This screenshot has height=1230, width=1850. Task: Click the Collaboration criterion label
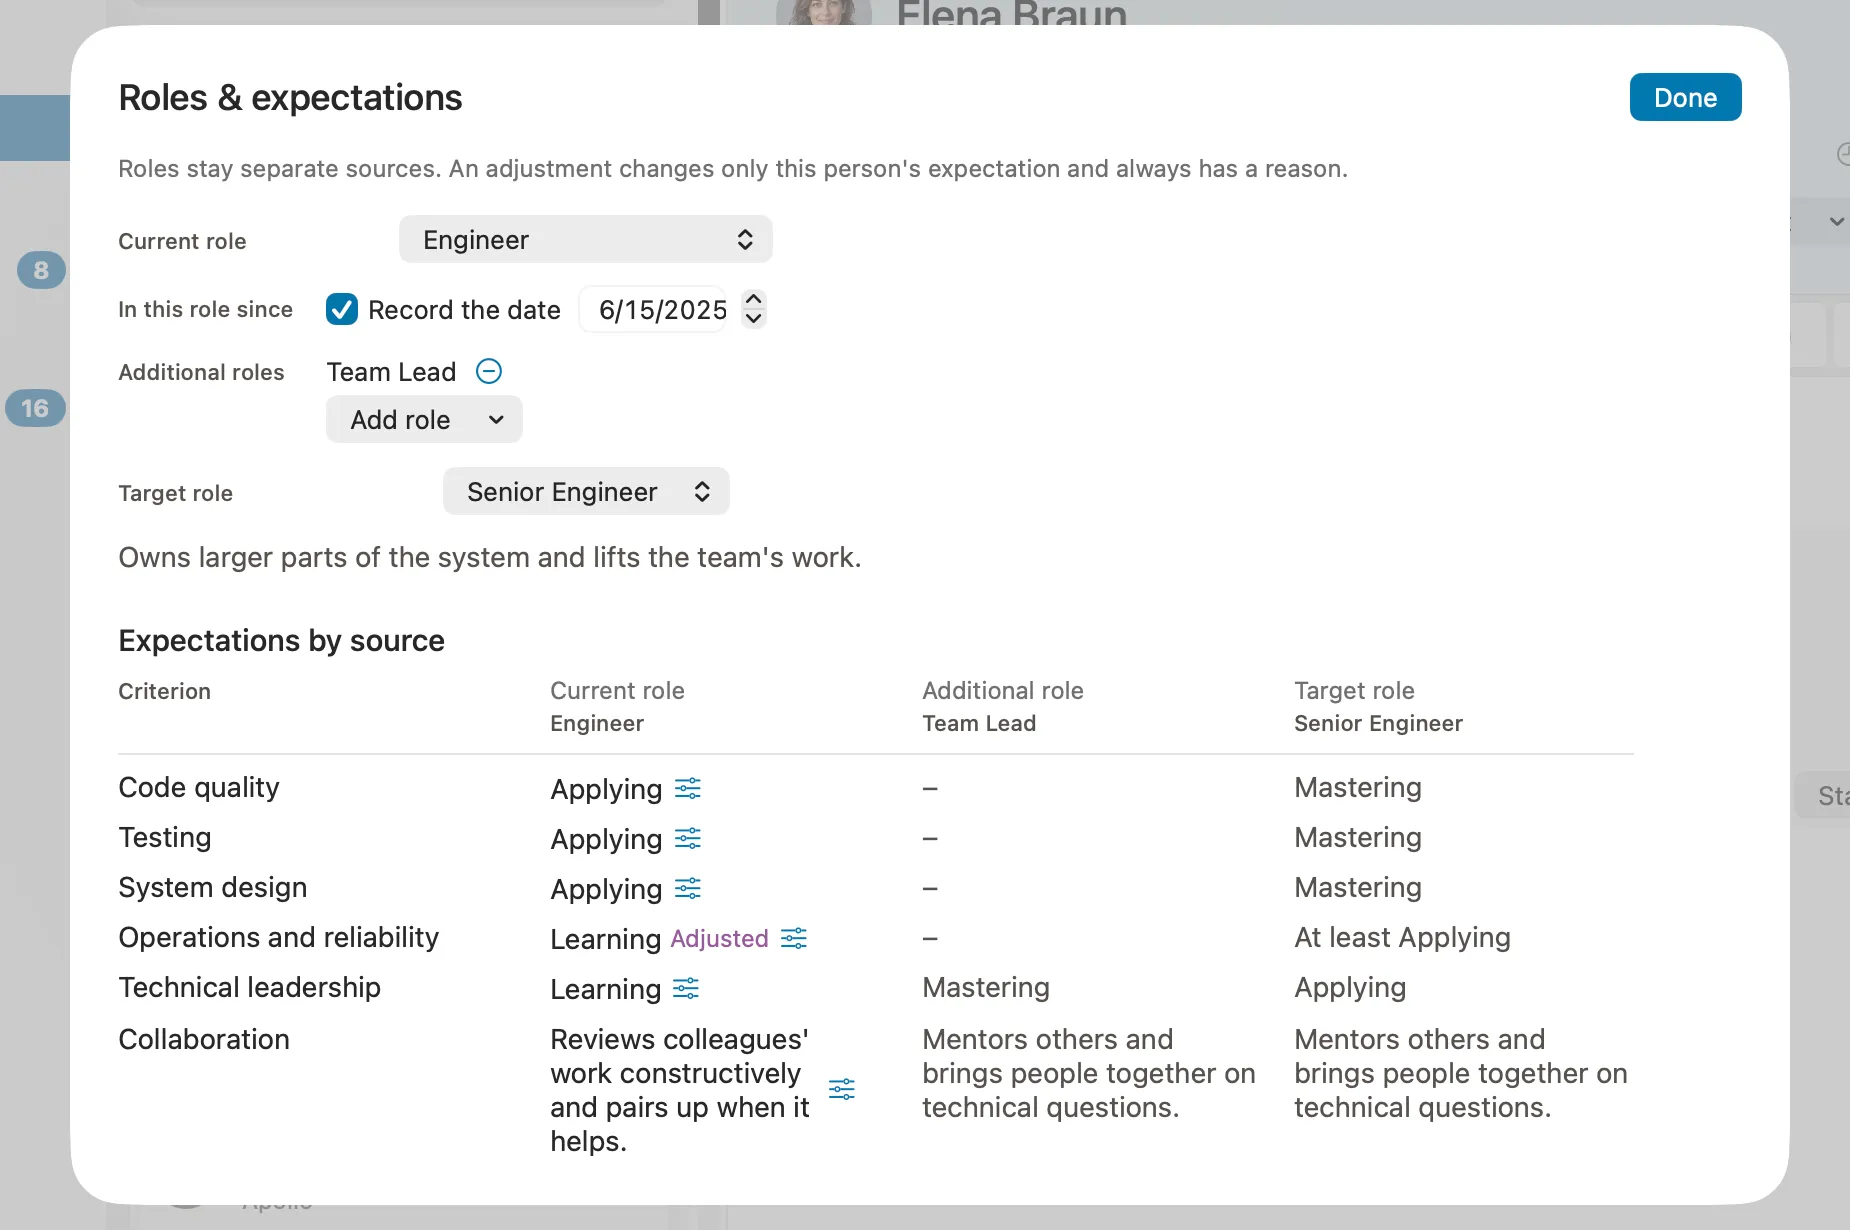pyautogui.click(x=204, y=1039)
